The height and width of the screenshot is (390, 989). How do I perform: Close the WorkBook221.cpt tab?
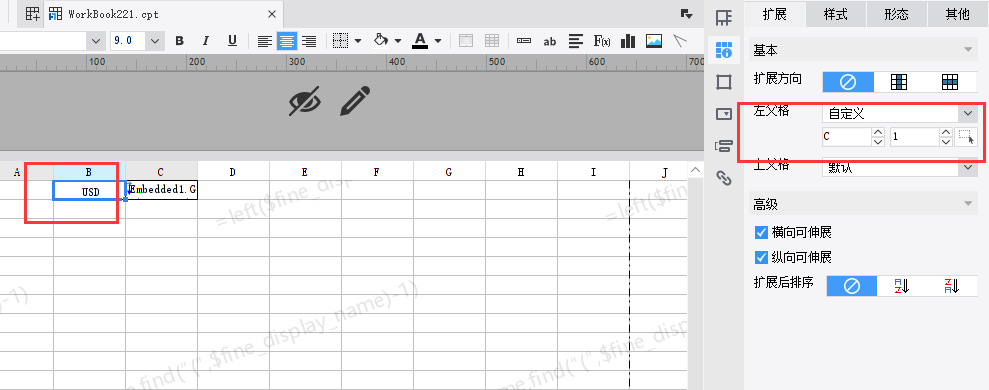(x=272, y=14)
